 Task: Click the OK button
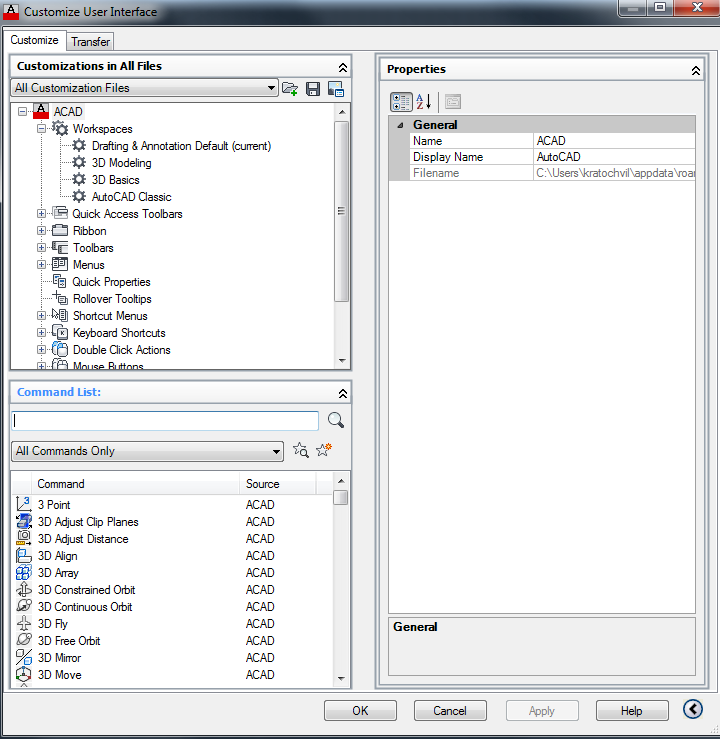360,710
